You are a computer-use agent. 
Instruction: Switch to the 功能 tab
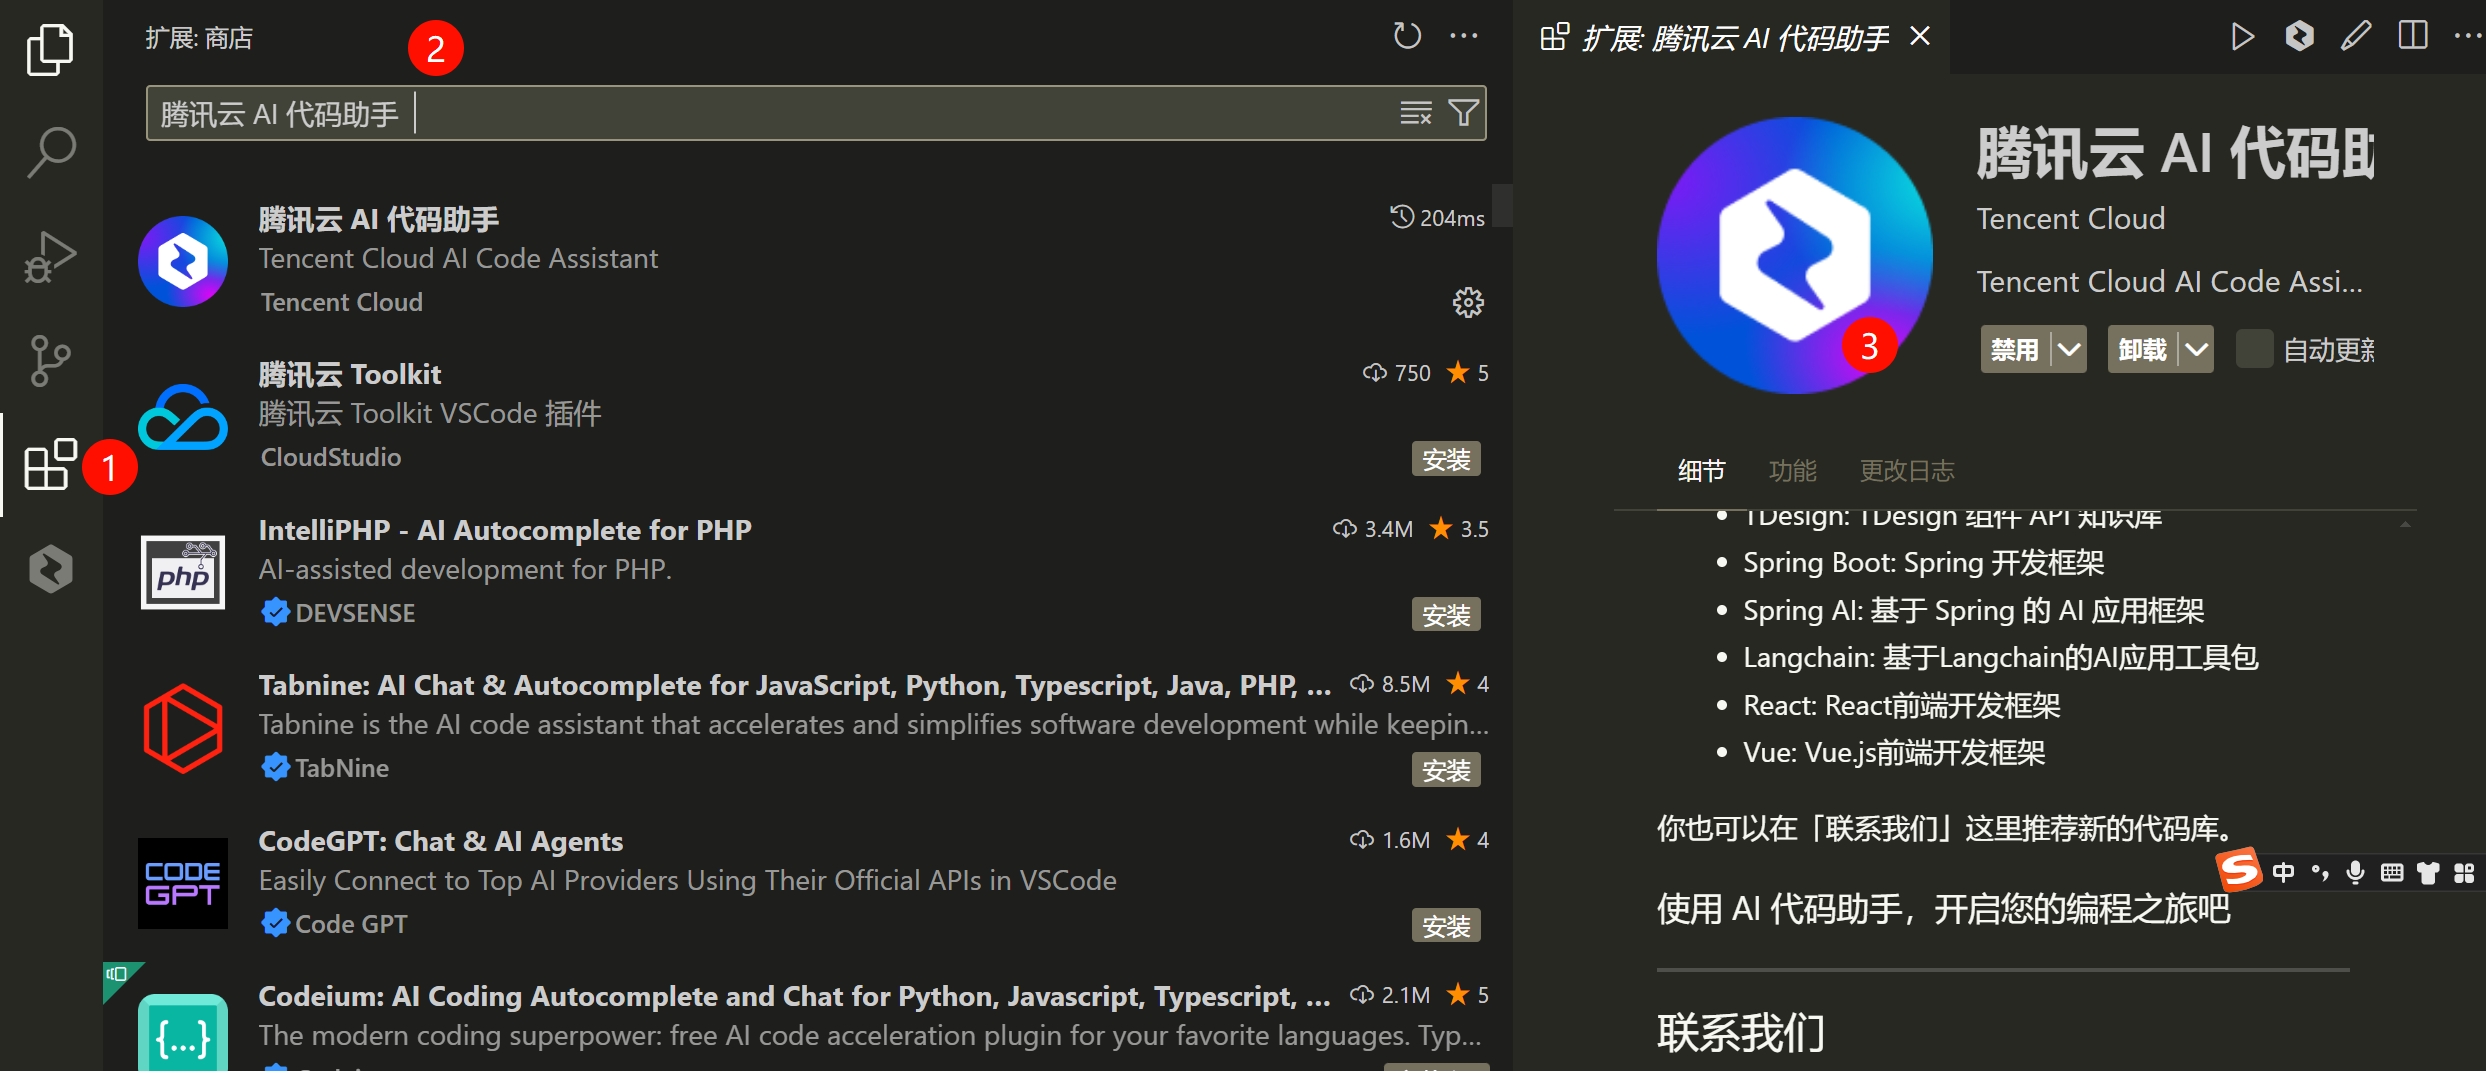[x=1793, y=471]
